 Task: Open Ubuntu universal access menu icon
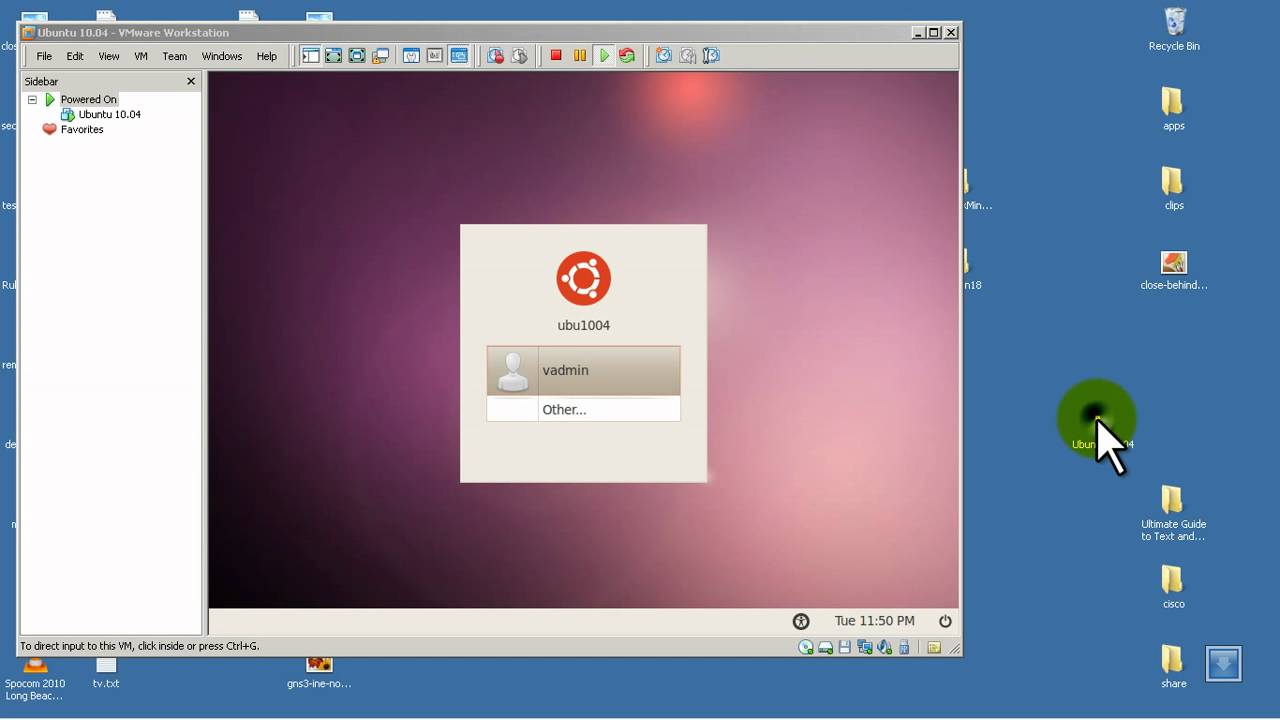(x=801, y=621)
